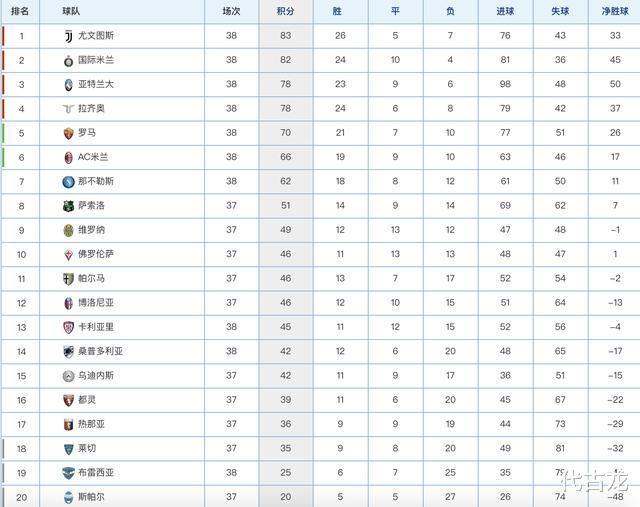The width and height of the screenshot is (640, 507).
Task: Click the Sassuolo (萨索洛) club crest
Action: coord(68,205)
